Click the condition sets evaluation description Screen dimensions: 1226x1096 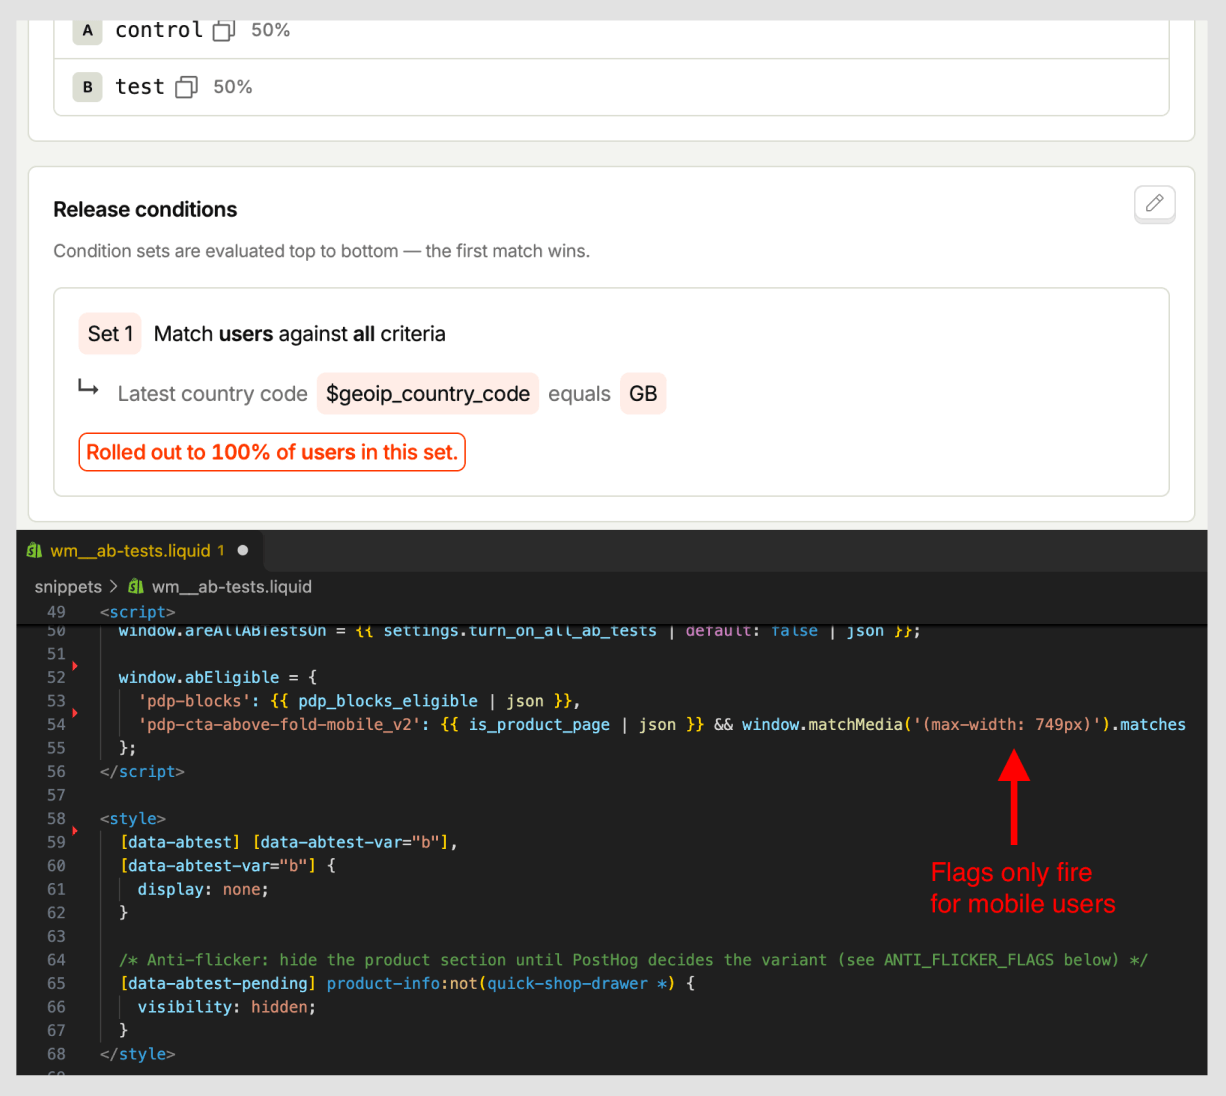321,251
